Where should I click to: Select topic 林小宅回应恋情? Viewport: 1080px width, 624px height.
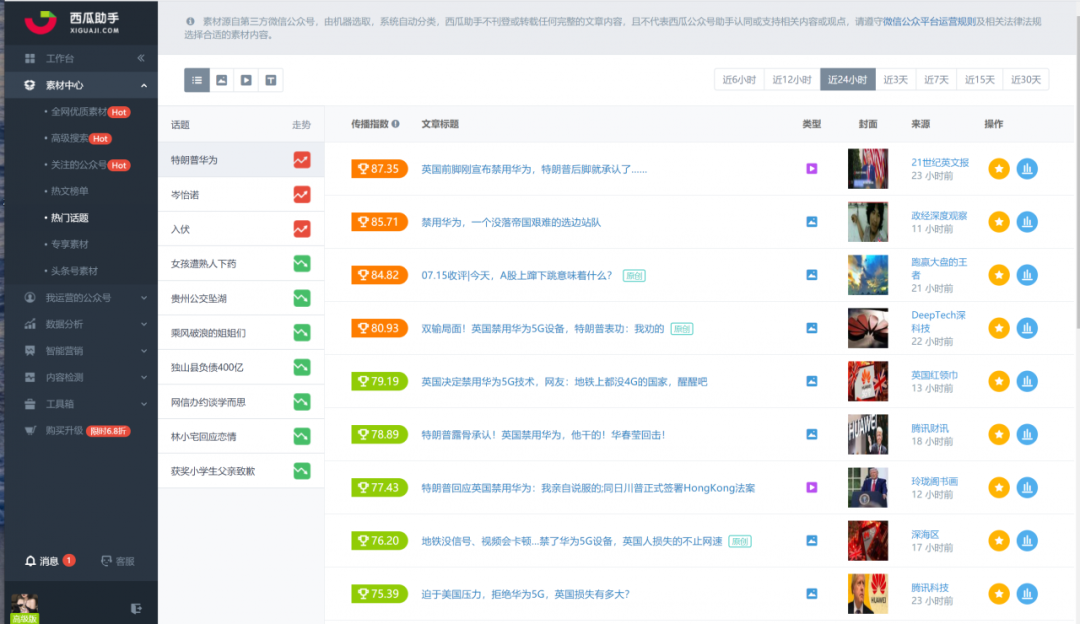coord(204,436)
